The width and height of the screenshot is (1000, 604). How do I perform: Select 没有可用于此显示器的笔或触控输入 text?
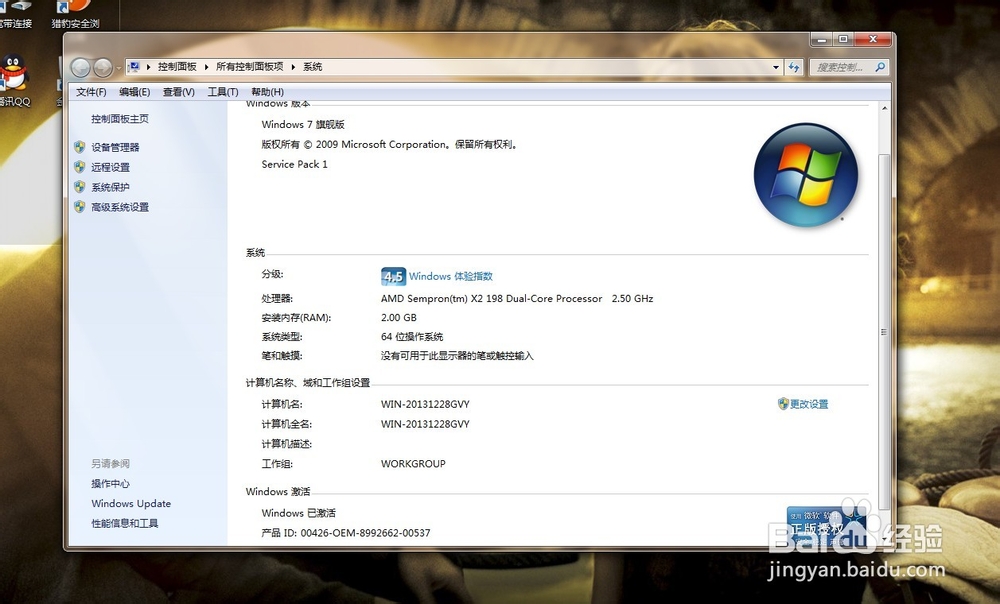click(457, 355)
